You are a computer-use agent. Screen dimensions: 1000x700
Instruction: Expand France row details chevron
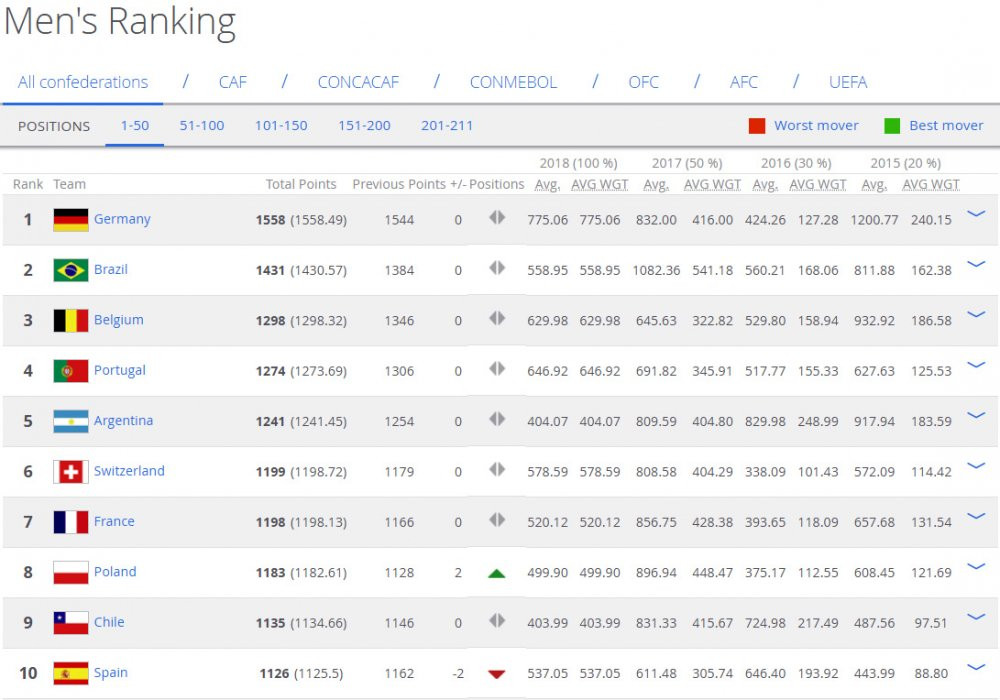[x=976, y=517]
